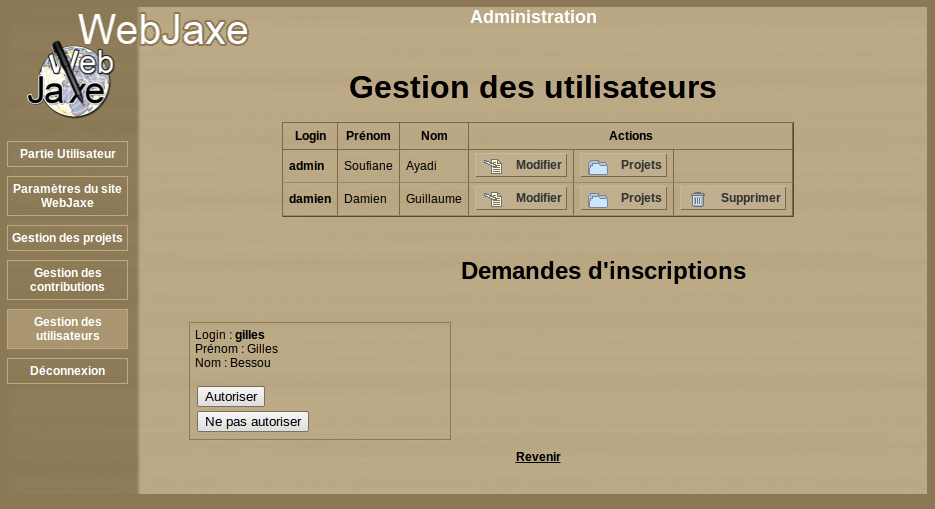Follow the Revenir link
This screenshot has width=935, height=509.
point(538,457)
